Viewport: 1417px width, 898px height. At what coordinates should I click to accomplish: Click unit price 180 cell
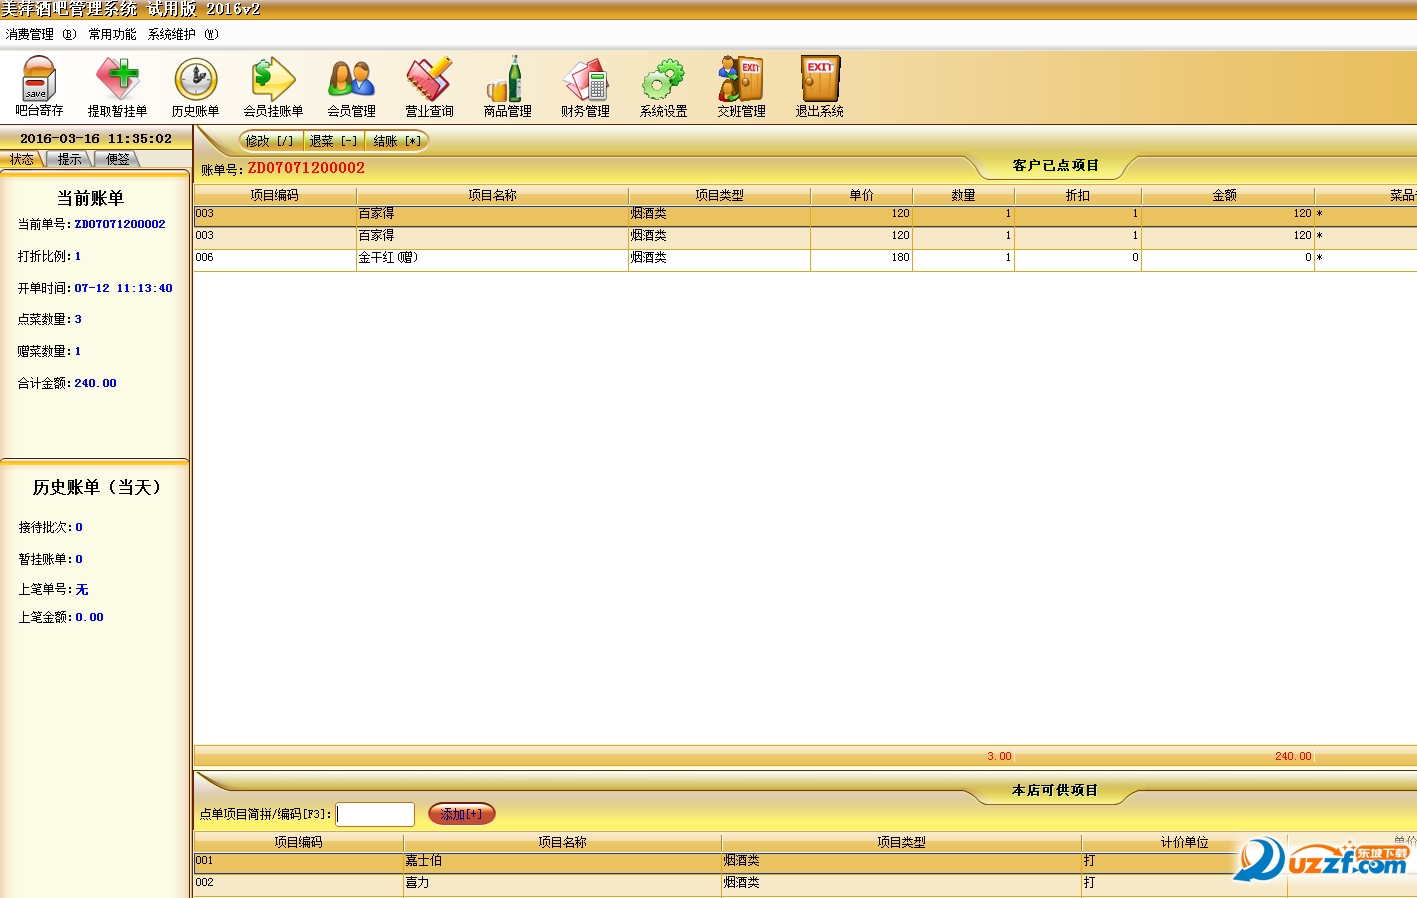click(x=861, y=259)
